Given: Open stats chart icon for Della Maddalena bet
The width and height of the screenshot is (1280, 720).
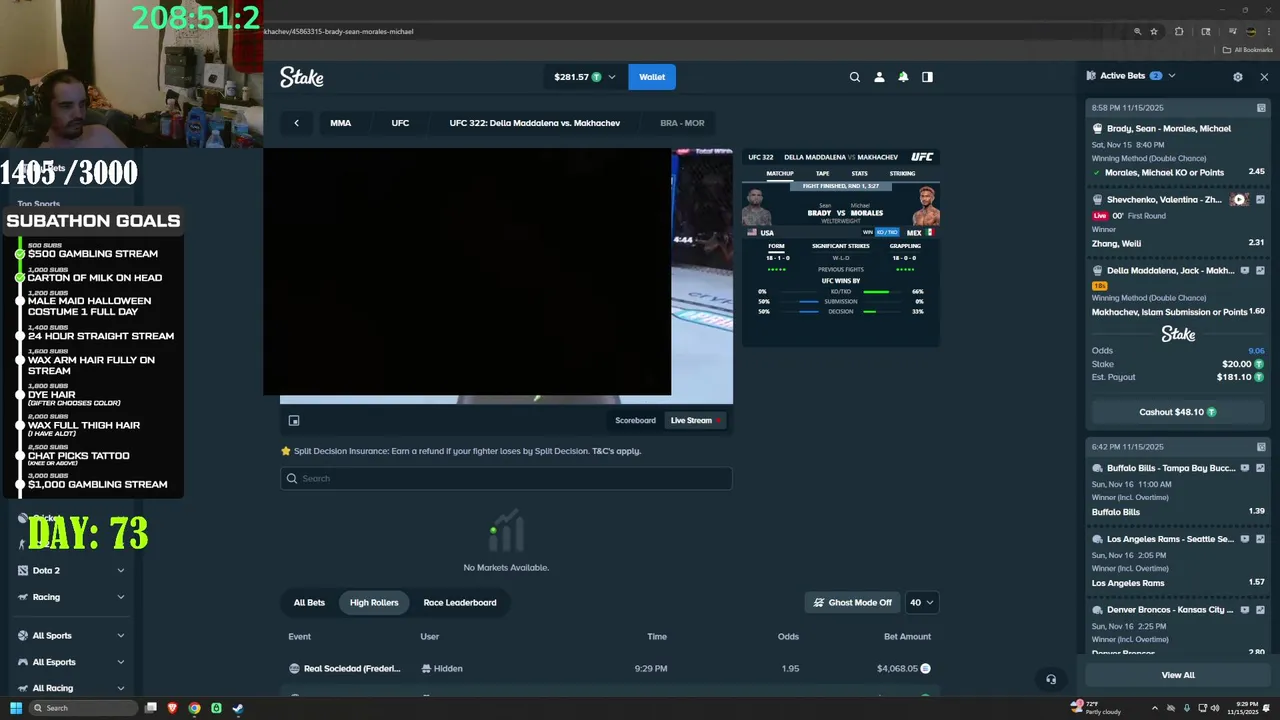Looking at the screenshot, I should [1260, 270].
